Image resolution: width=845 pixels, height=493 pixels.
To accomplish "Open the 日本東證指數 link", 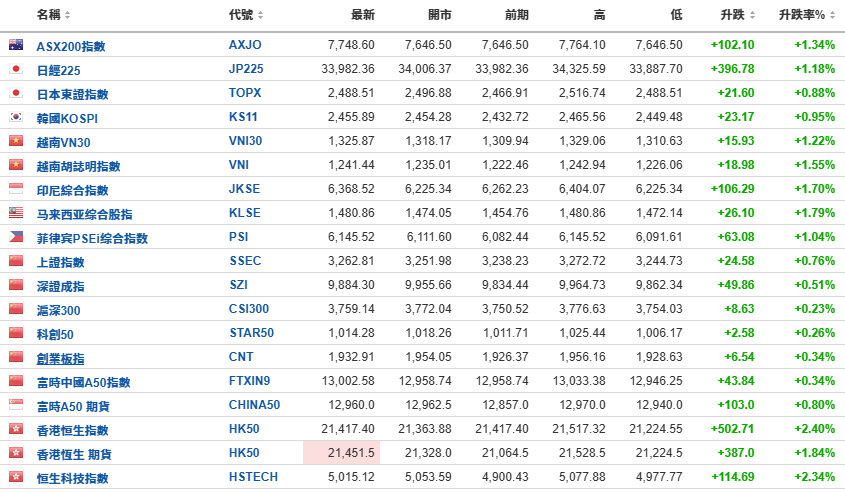I will [72, 94].
